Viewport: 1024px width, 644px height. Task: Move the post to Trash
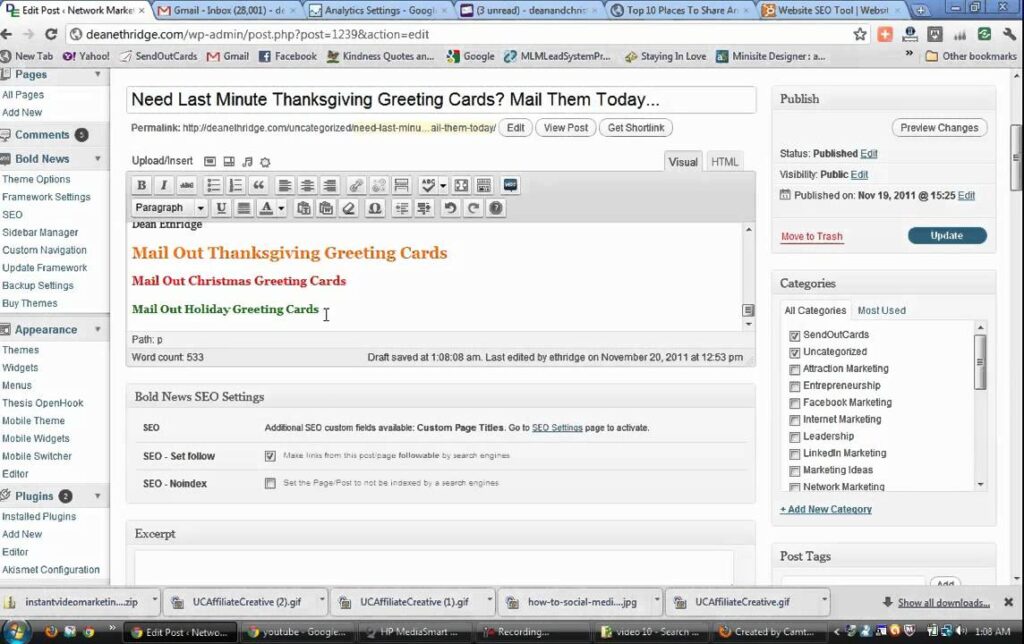click(x=812, y=236)
